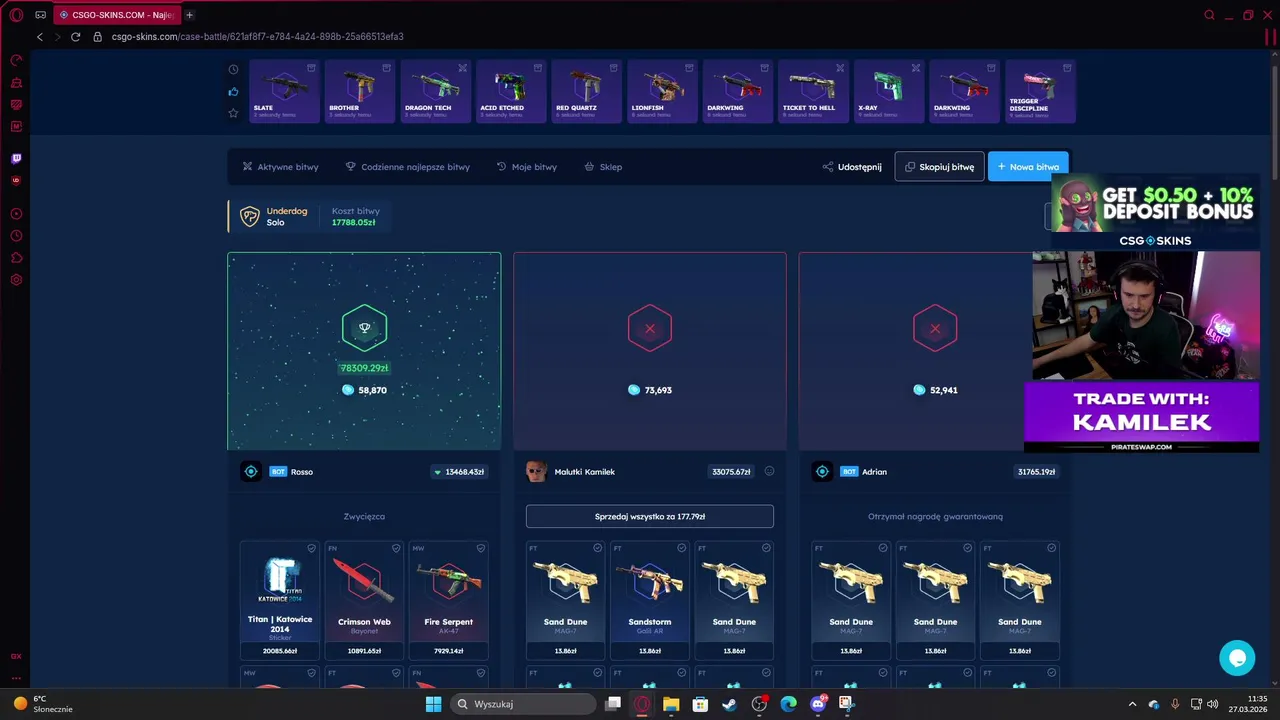
Task: Click the Underdog shield mode icon
Action: point(250,216)
